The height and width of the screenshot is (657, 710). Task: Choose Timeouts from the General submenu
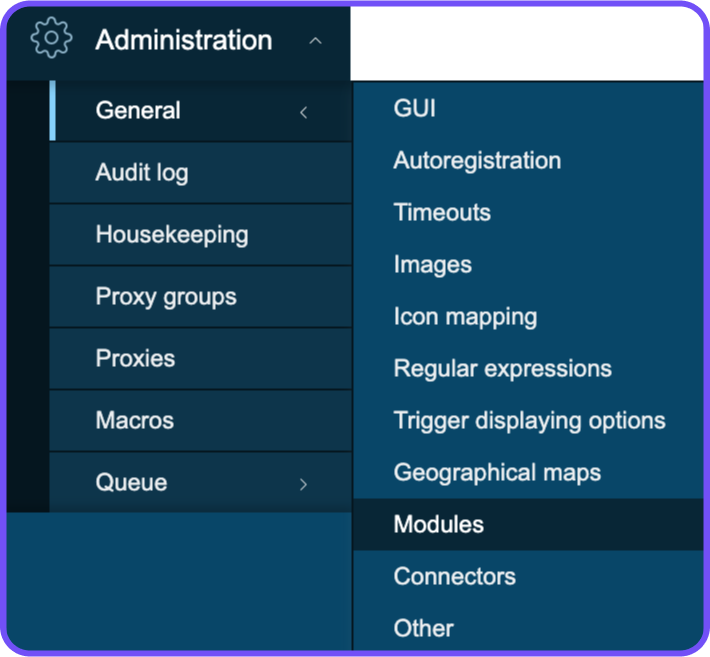pyautogui.click(x=528, y=212)
